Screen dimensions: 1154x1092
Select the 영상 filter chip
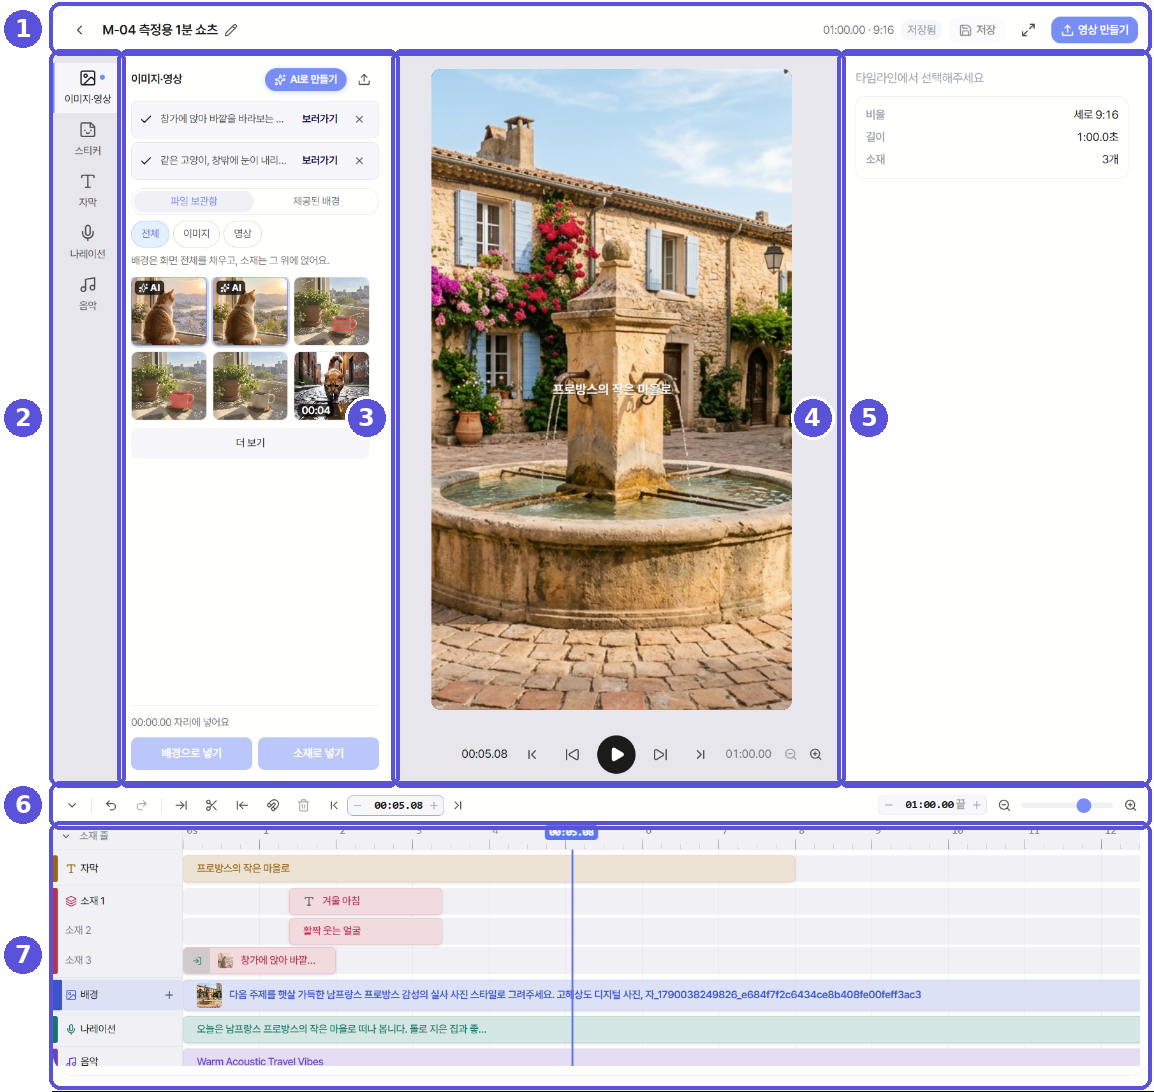[243, 234]
